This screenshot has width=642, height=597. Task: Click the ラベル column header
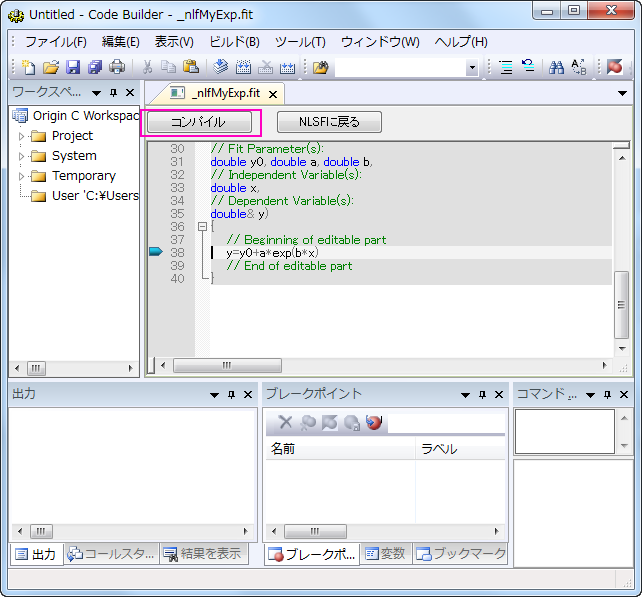tap(460, 449)
